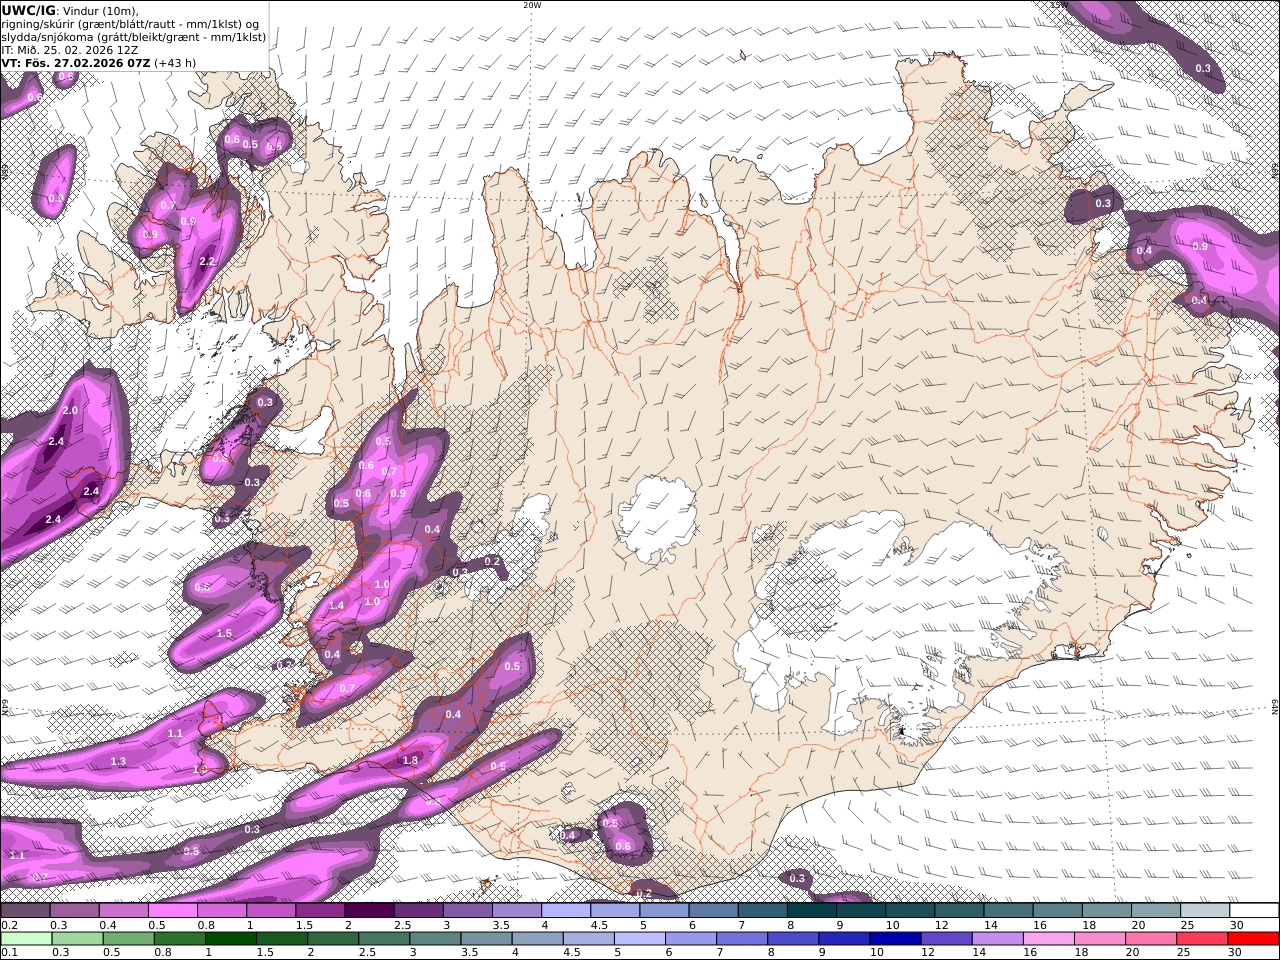This screenshot has width=1280, height=960.
Task: Click the bright pink snow swatch between 0.5 and 0.8
Action: pyautogui.click(x=172, y=910)
